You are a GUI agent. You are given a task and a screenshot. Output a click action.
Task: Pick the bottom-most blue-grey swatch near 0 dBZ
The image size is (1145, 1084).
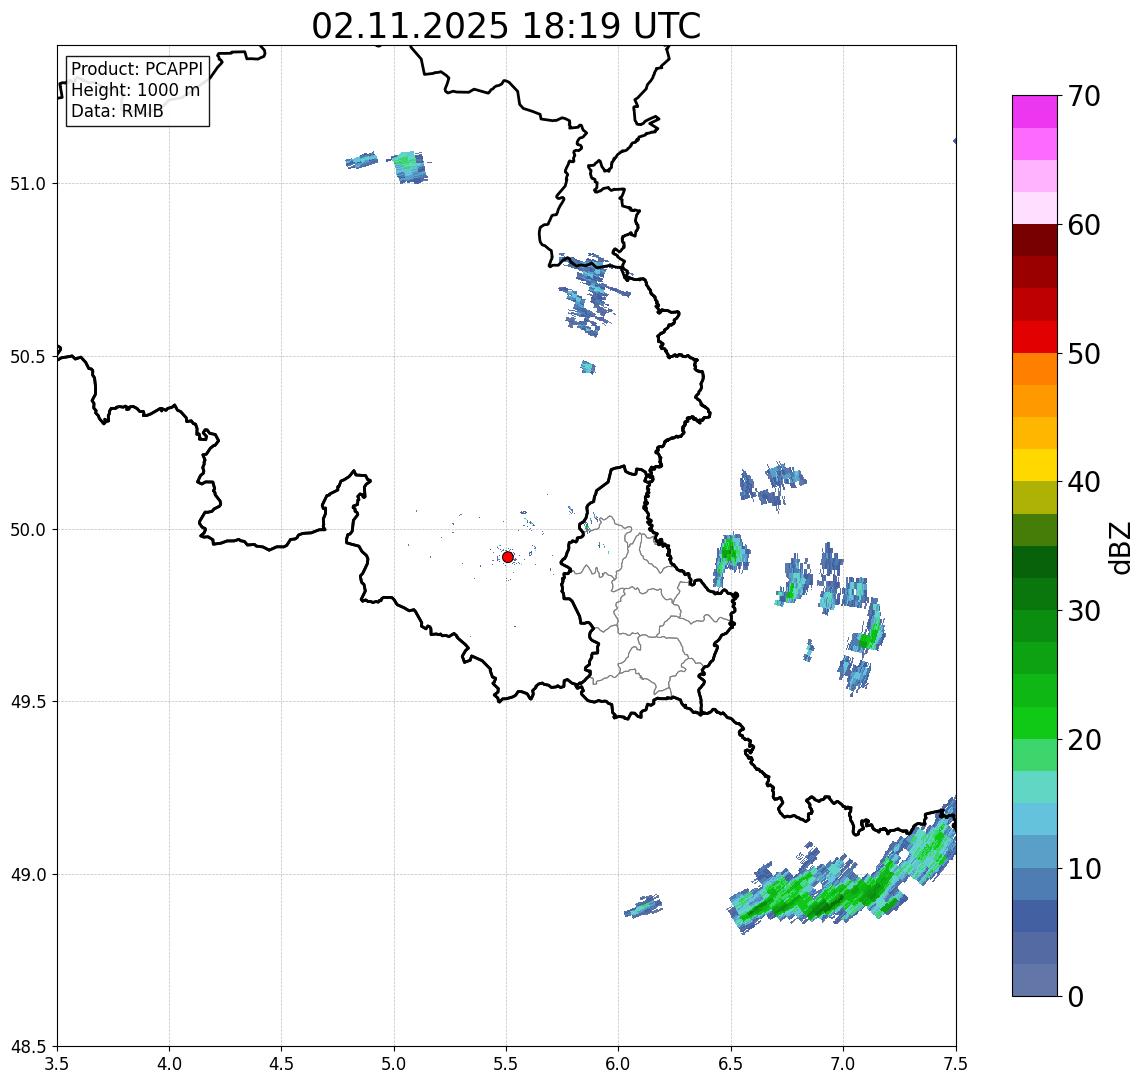(x=1034, y=980)
